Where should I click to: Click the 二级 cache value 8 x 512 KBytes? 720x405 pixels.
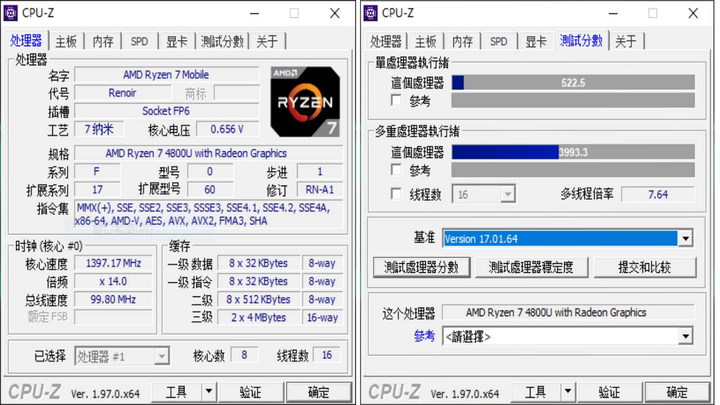click(259, 299)
